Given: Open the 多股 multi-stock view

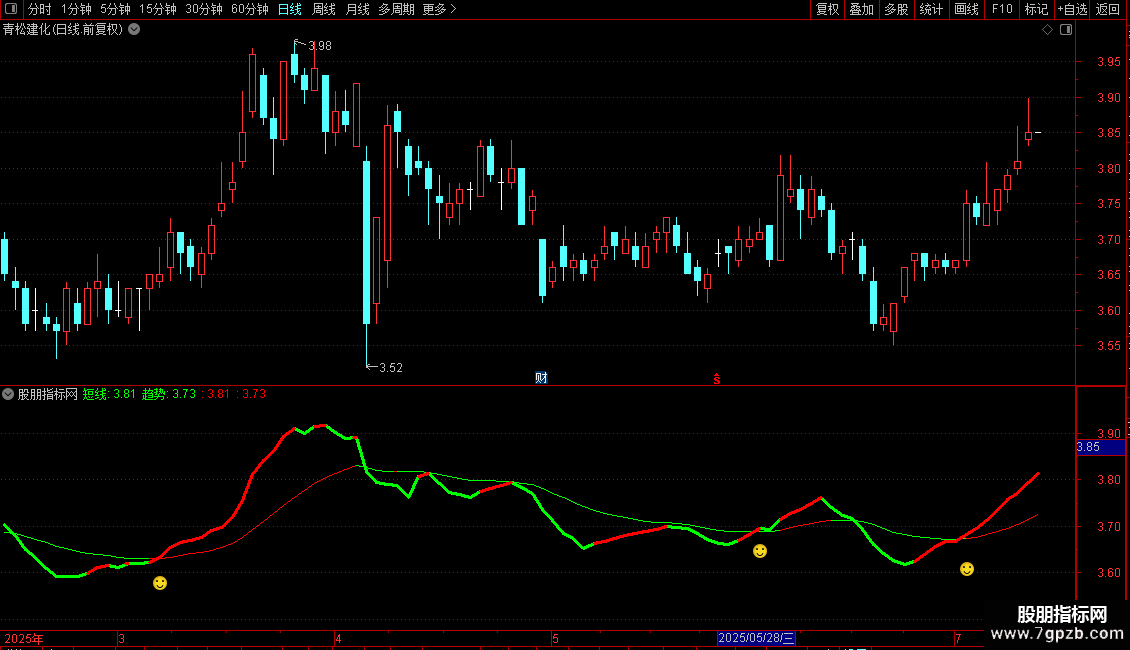Looking at the screenshot, I should coord(896,9).
